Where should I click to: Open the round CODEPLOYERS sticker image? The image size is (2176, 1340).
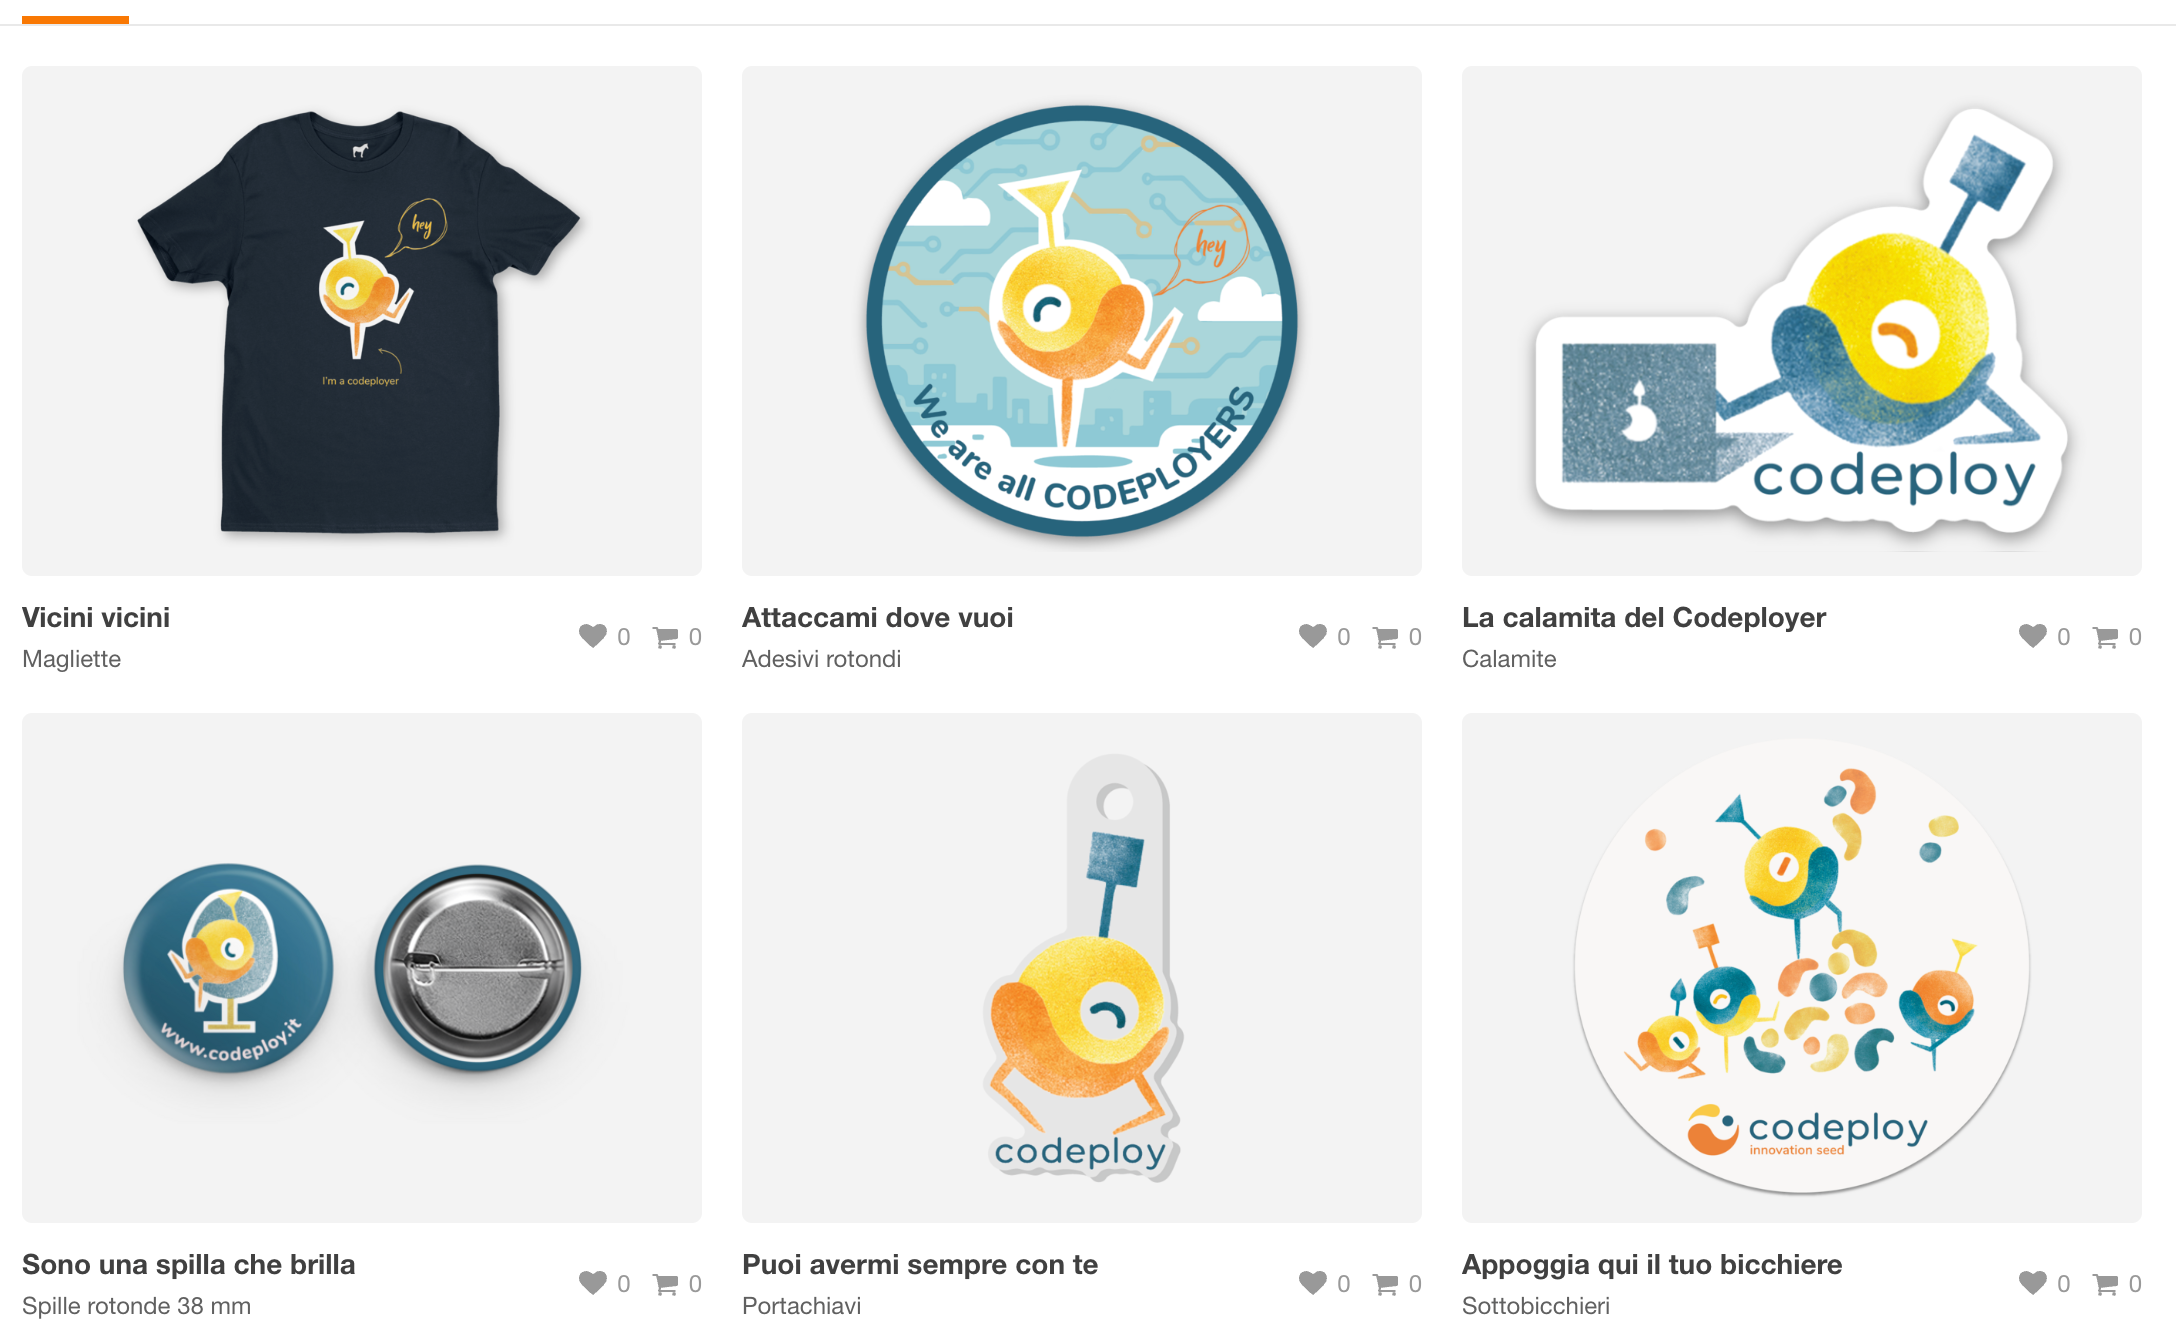tap(1082, 321)
